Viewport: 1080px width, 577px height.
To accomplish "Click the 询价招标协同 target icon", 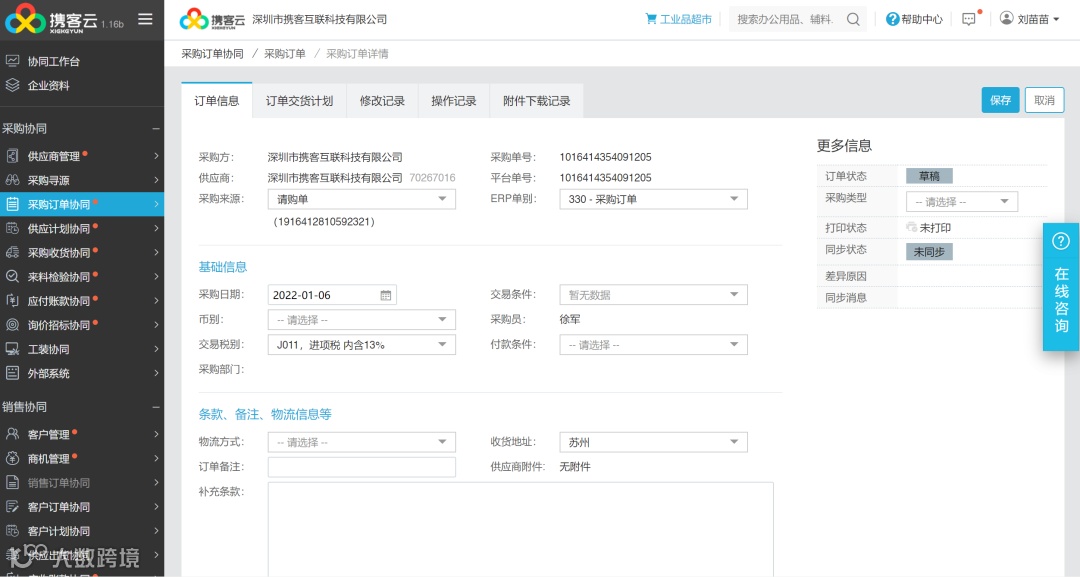I will coord(12,324).
